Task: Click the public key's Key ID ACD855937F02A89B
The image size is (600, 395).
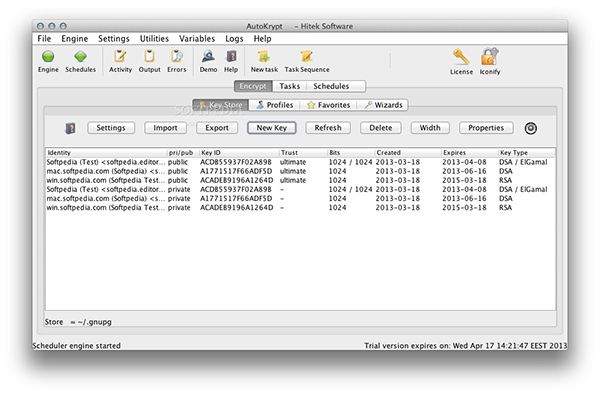Action: point(236,162)
